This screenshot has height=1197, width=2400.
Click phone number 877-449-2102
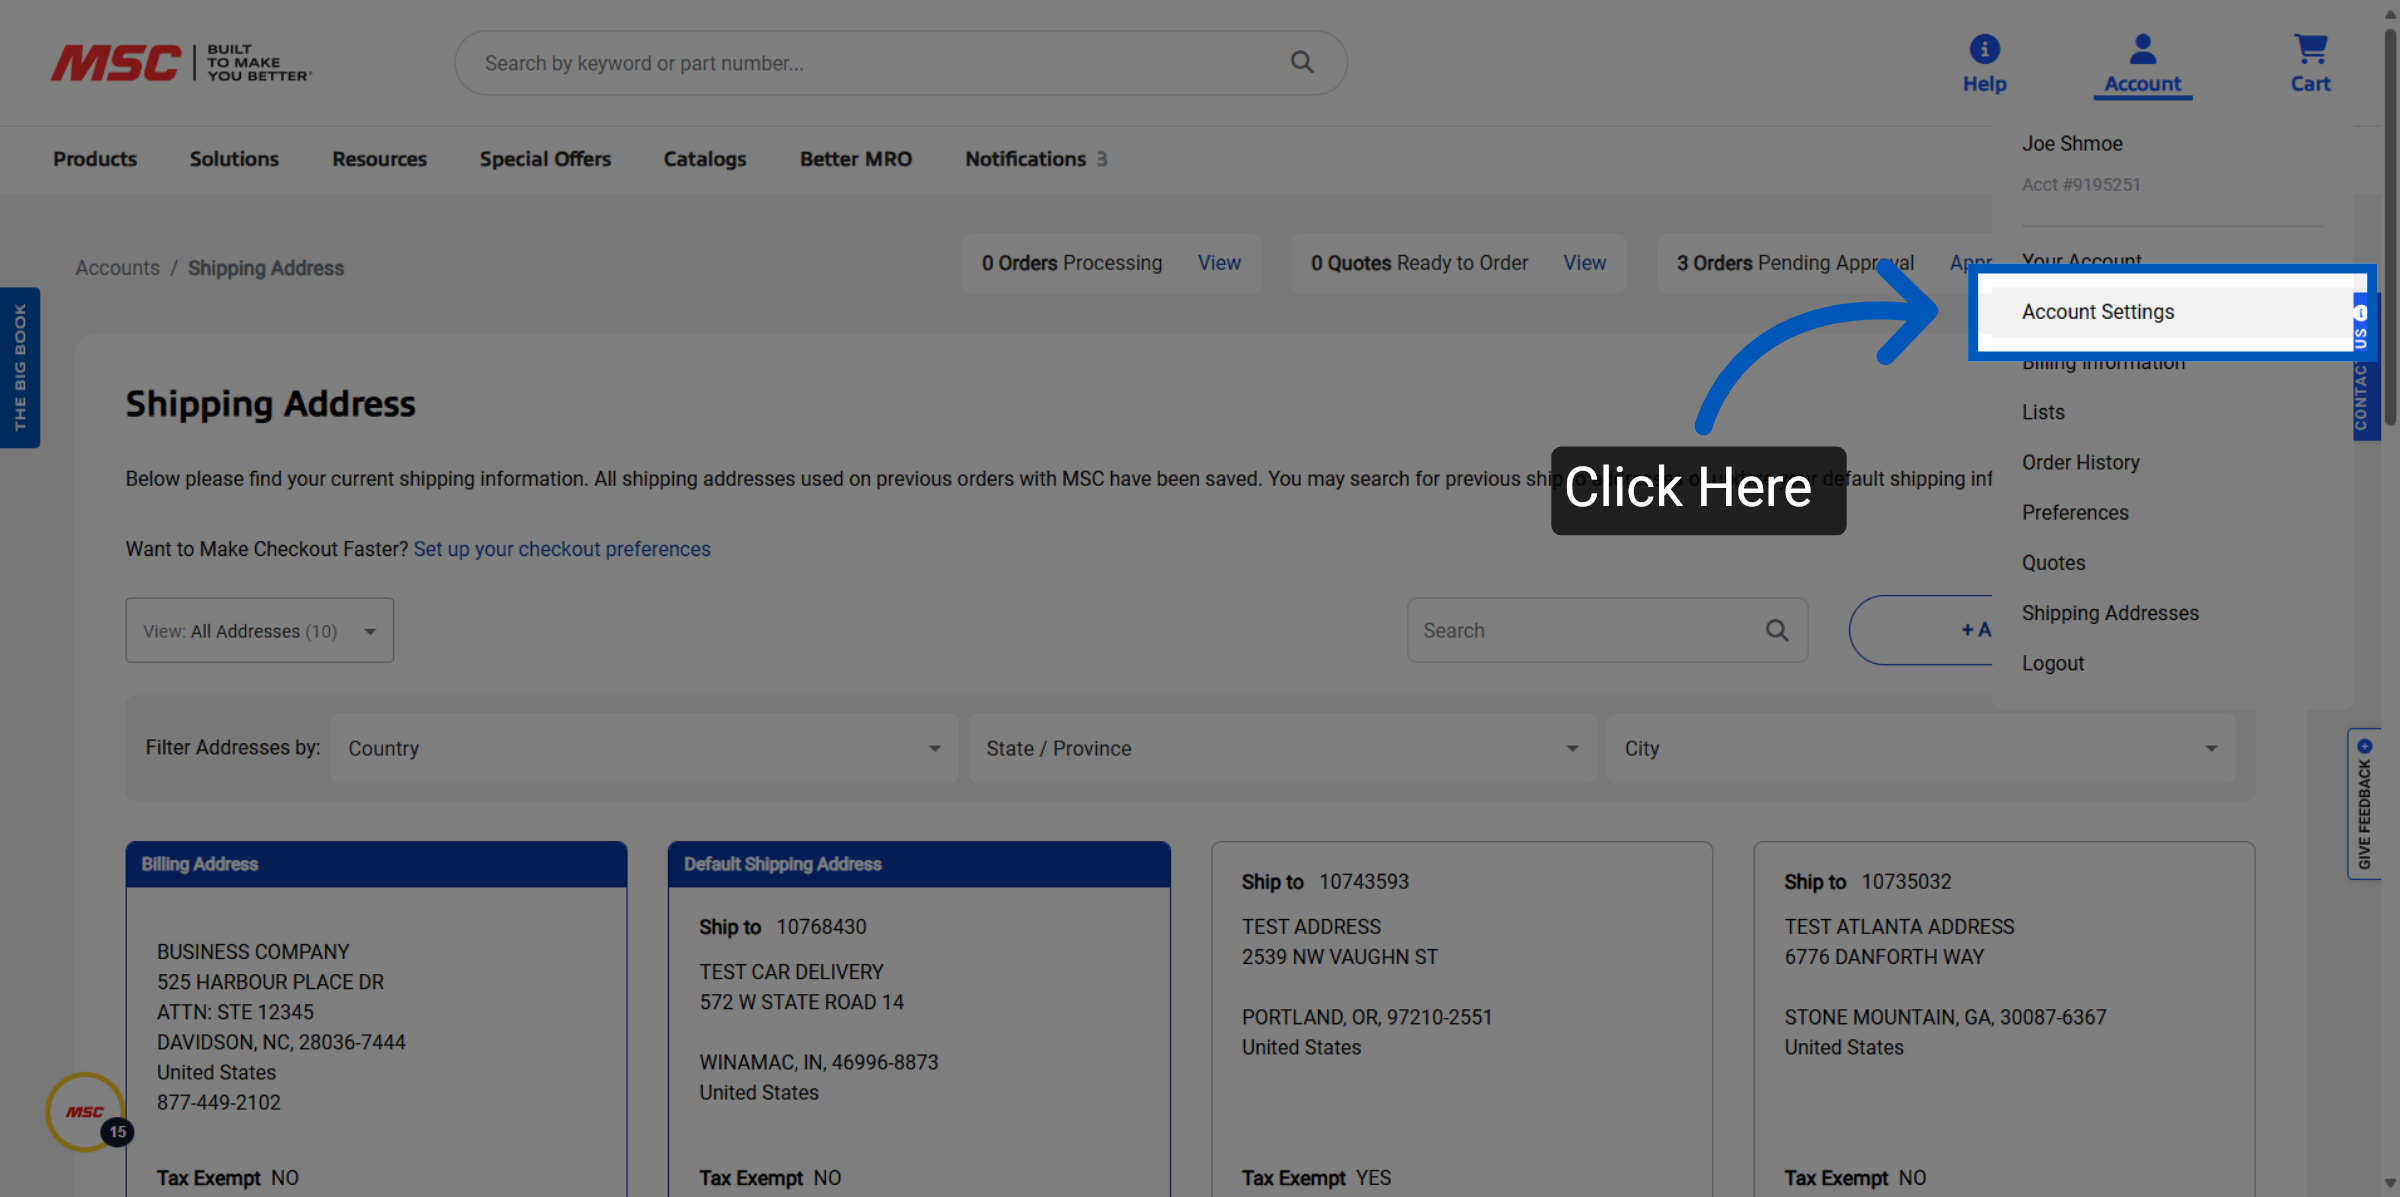(x=219, y=1102)
